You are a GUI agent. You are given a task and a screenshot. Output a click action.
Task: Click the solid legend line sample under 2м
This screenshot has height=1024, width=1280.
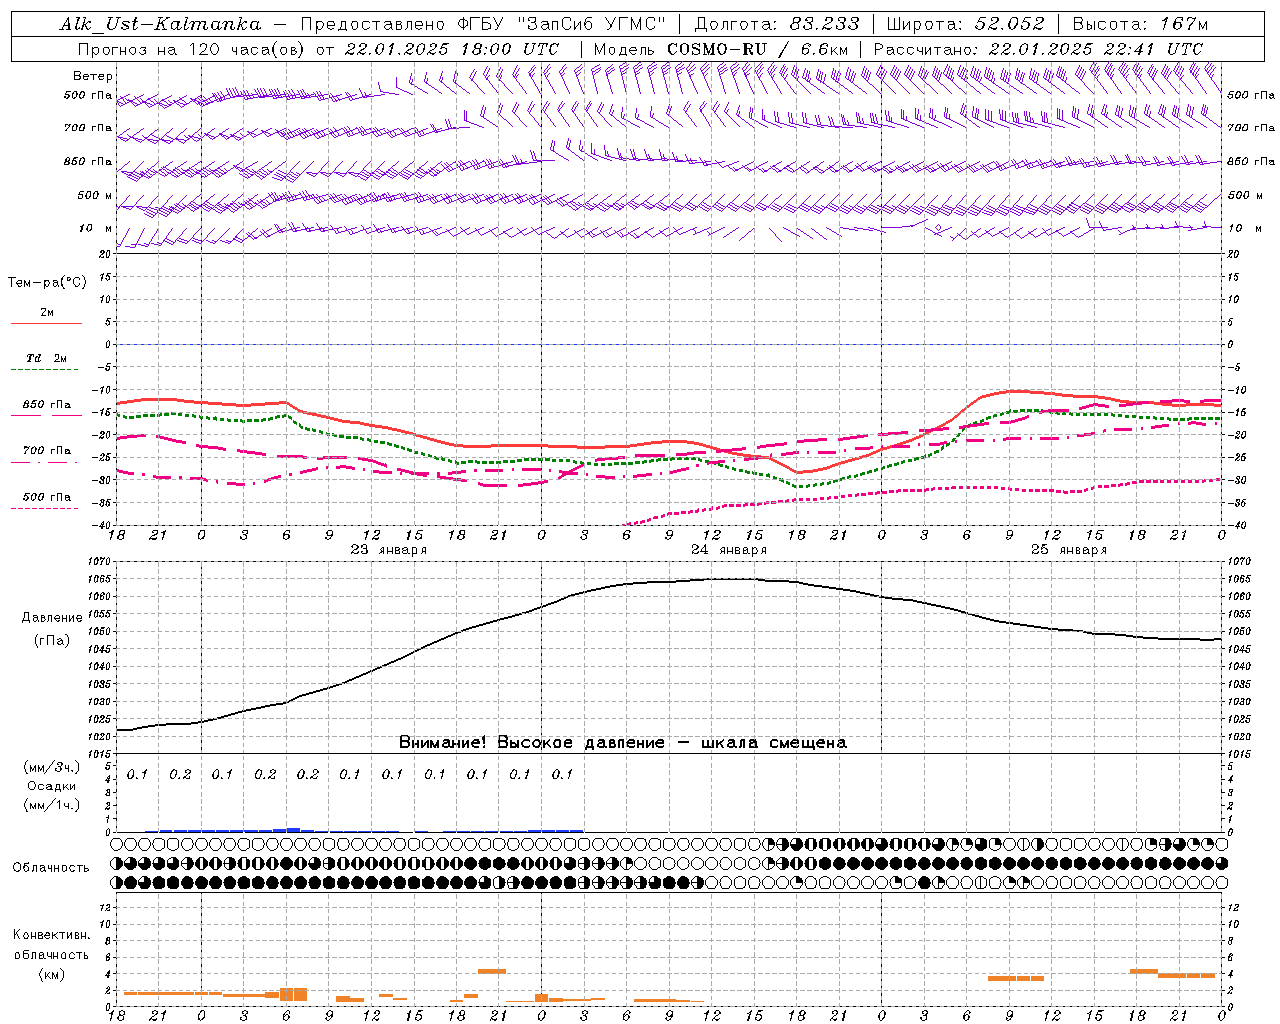pyautogui.click(x=46, y=324)
